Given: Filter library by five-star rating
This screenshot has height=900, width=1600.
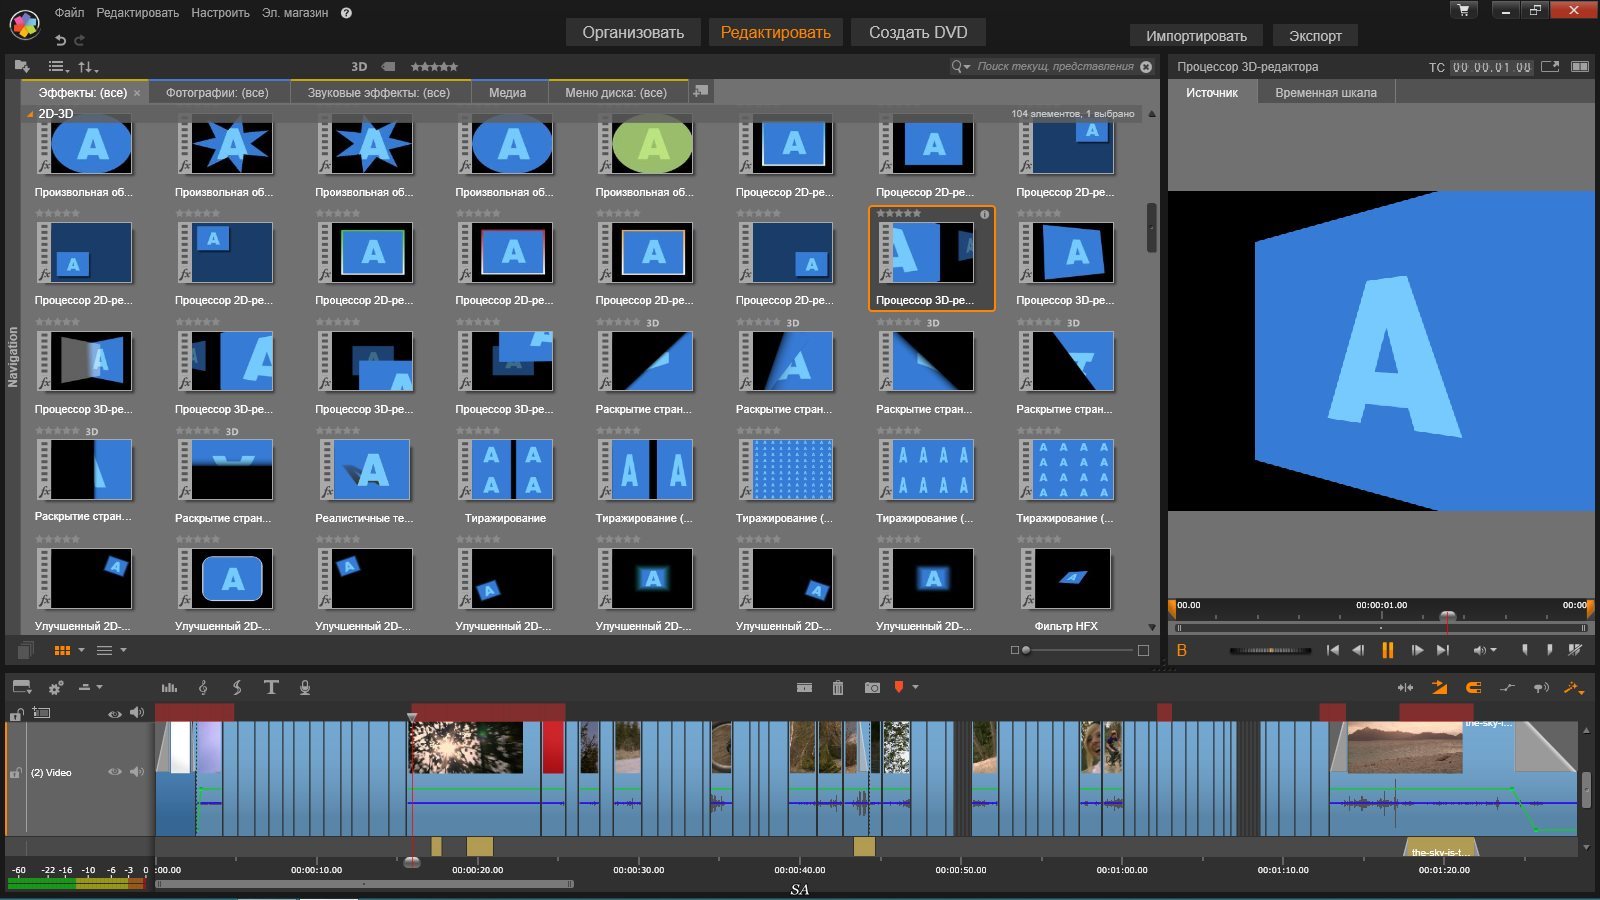Looking at the screenshot, I should pos(434,66).
